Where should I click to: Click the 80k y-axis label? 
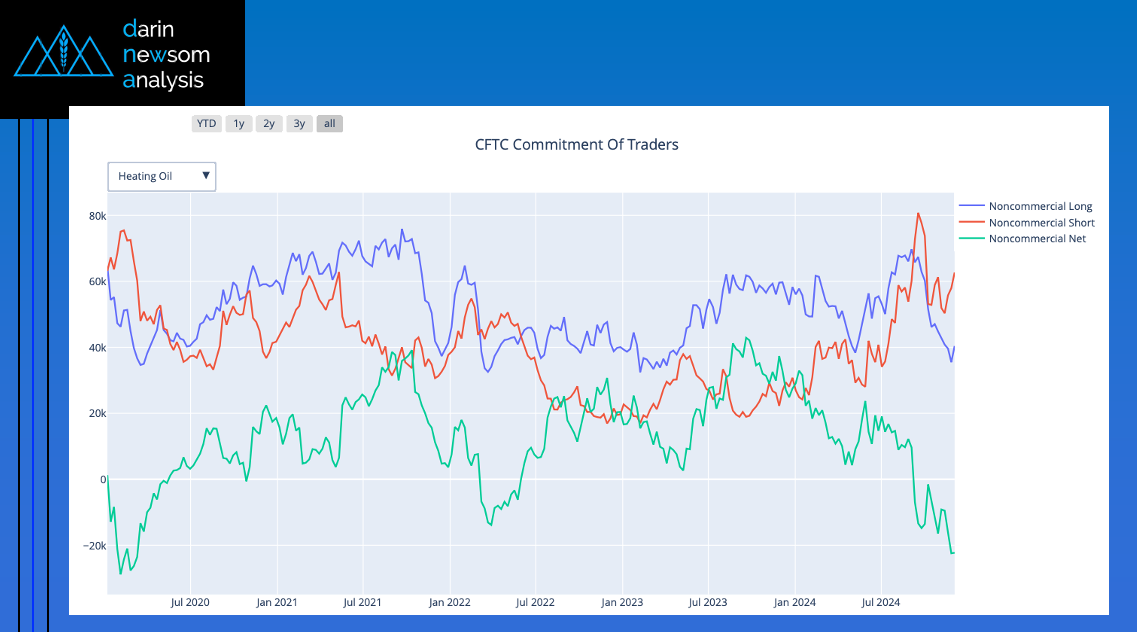[x=97, y=216]
